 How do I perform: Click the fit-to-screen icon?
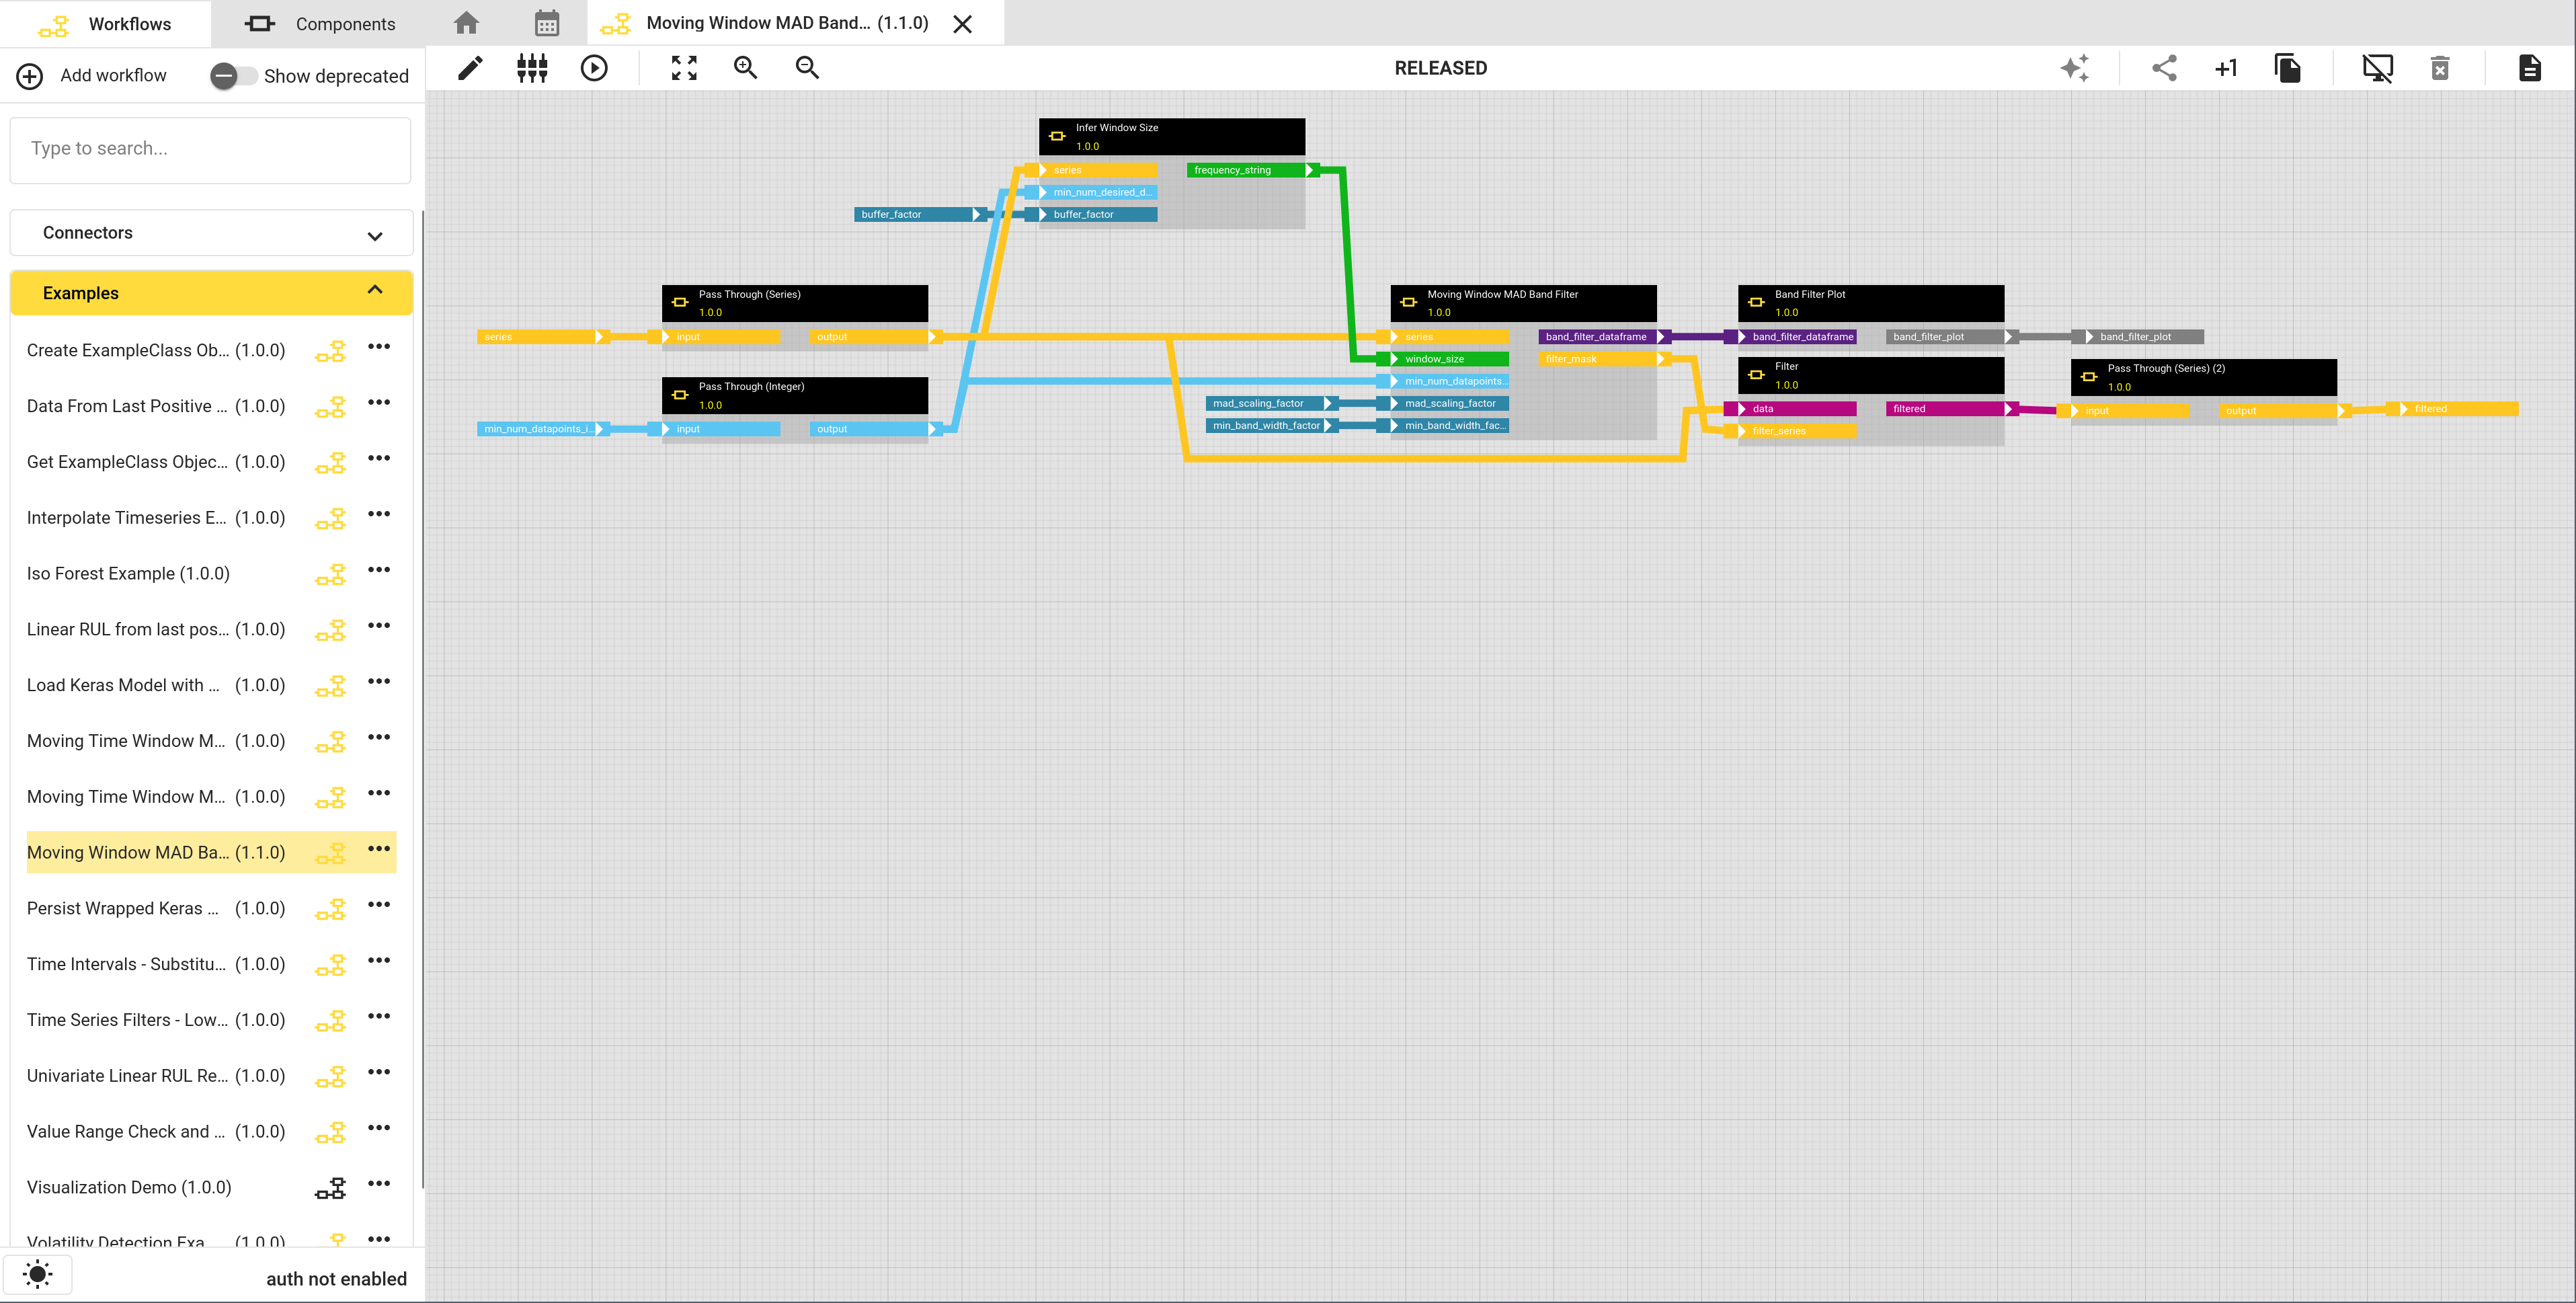pos(684,68)
